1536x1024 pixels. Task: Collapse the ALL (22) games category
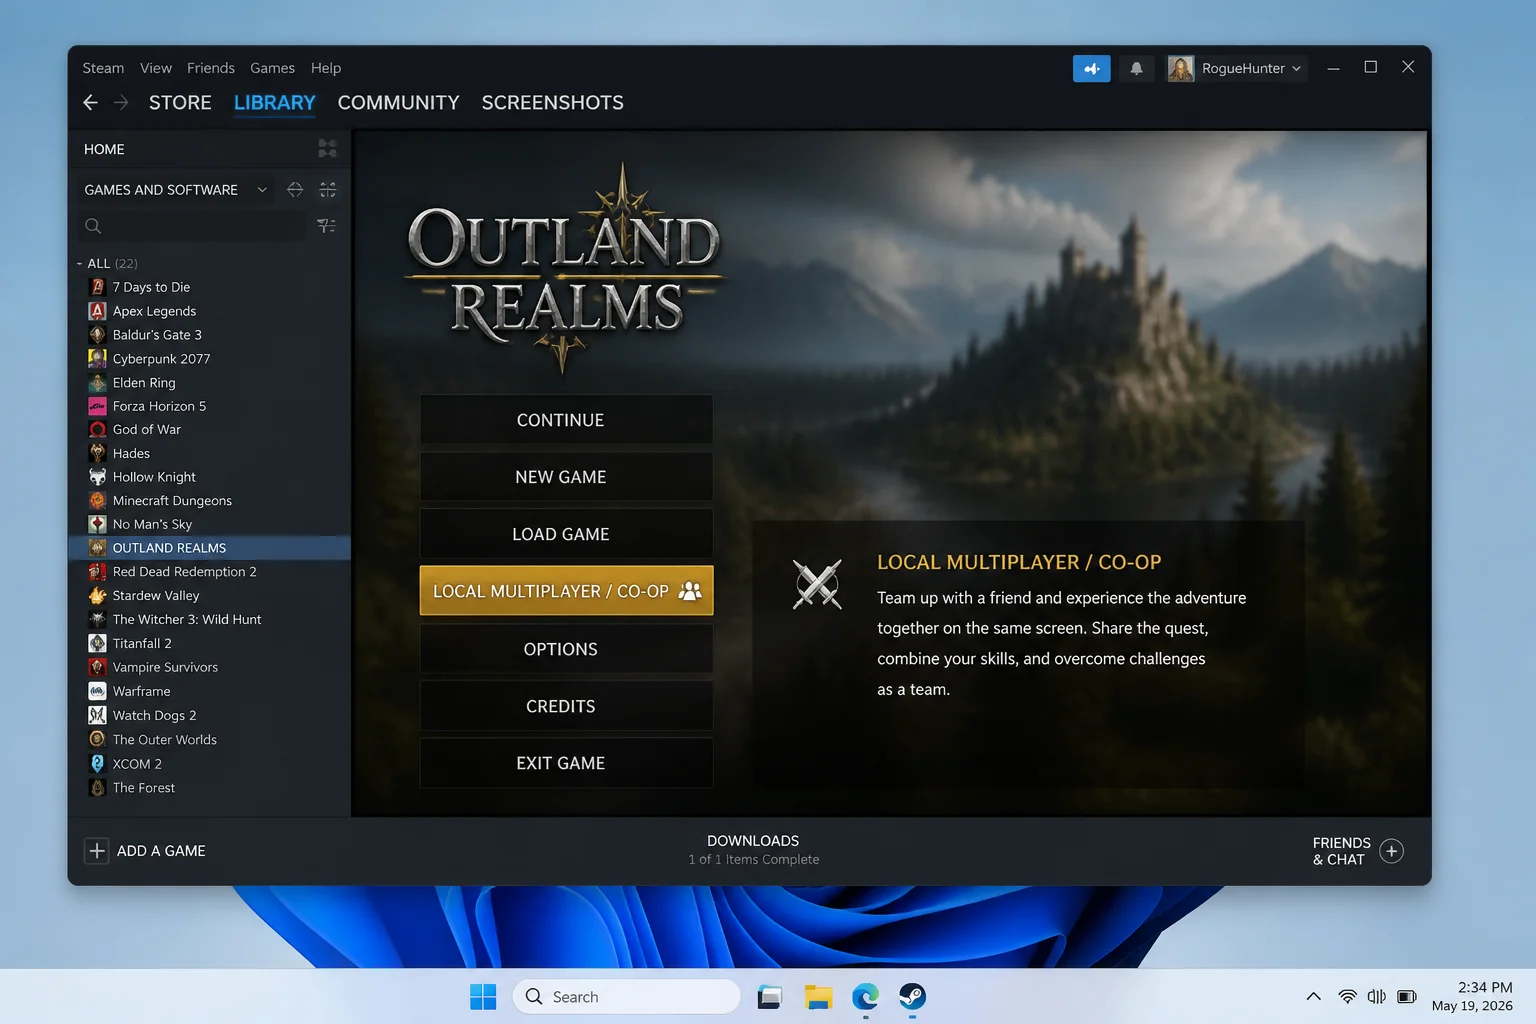click(x=79, y=264)
